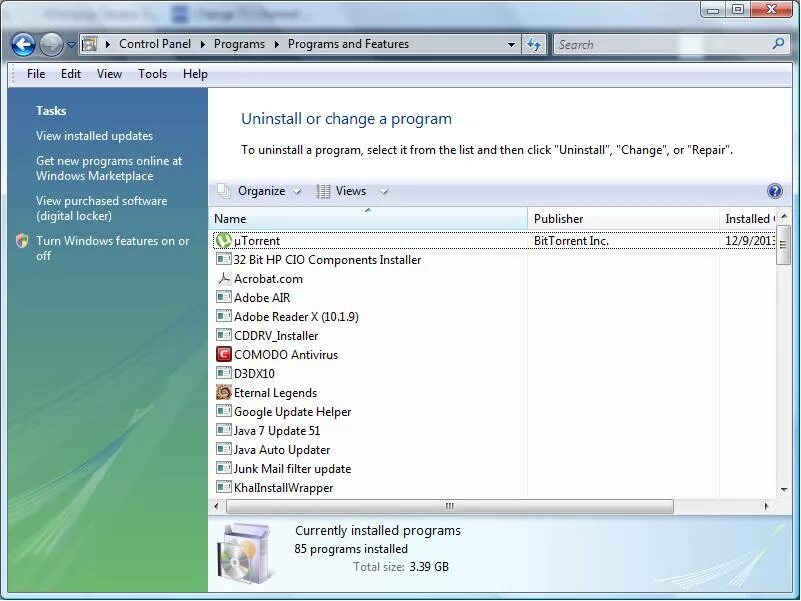Screen dimensions: 801x601
Task: Select the Google Update Helper icon
Action: pos(223,411)
